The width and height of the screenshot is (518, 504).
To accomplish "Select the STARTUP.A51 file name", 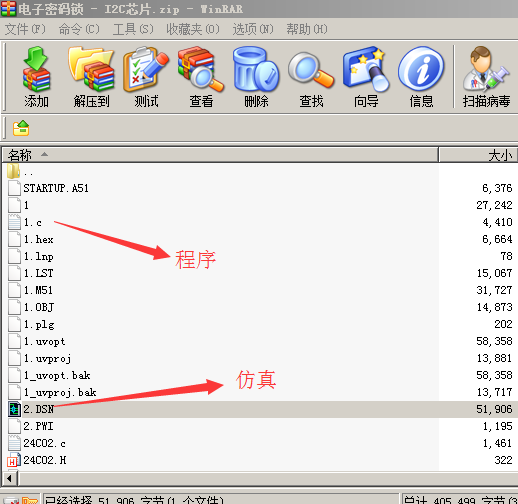I will pyautogui.click(x=56, y=188).
